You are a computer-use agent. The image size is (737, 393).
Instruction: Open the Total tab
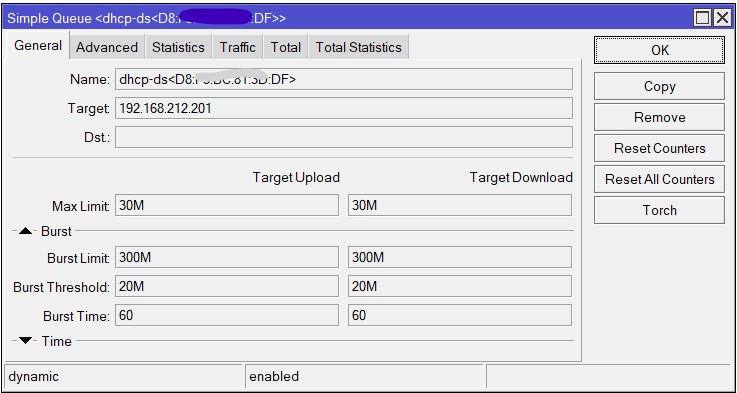click(x=285, y=47)
